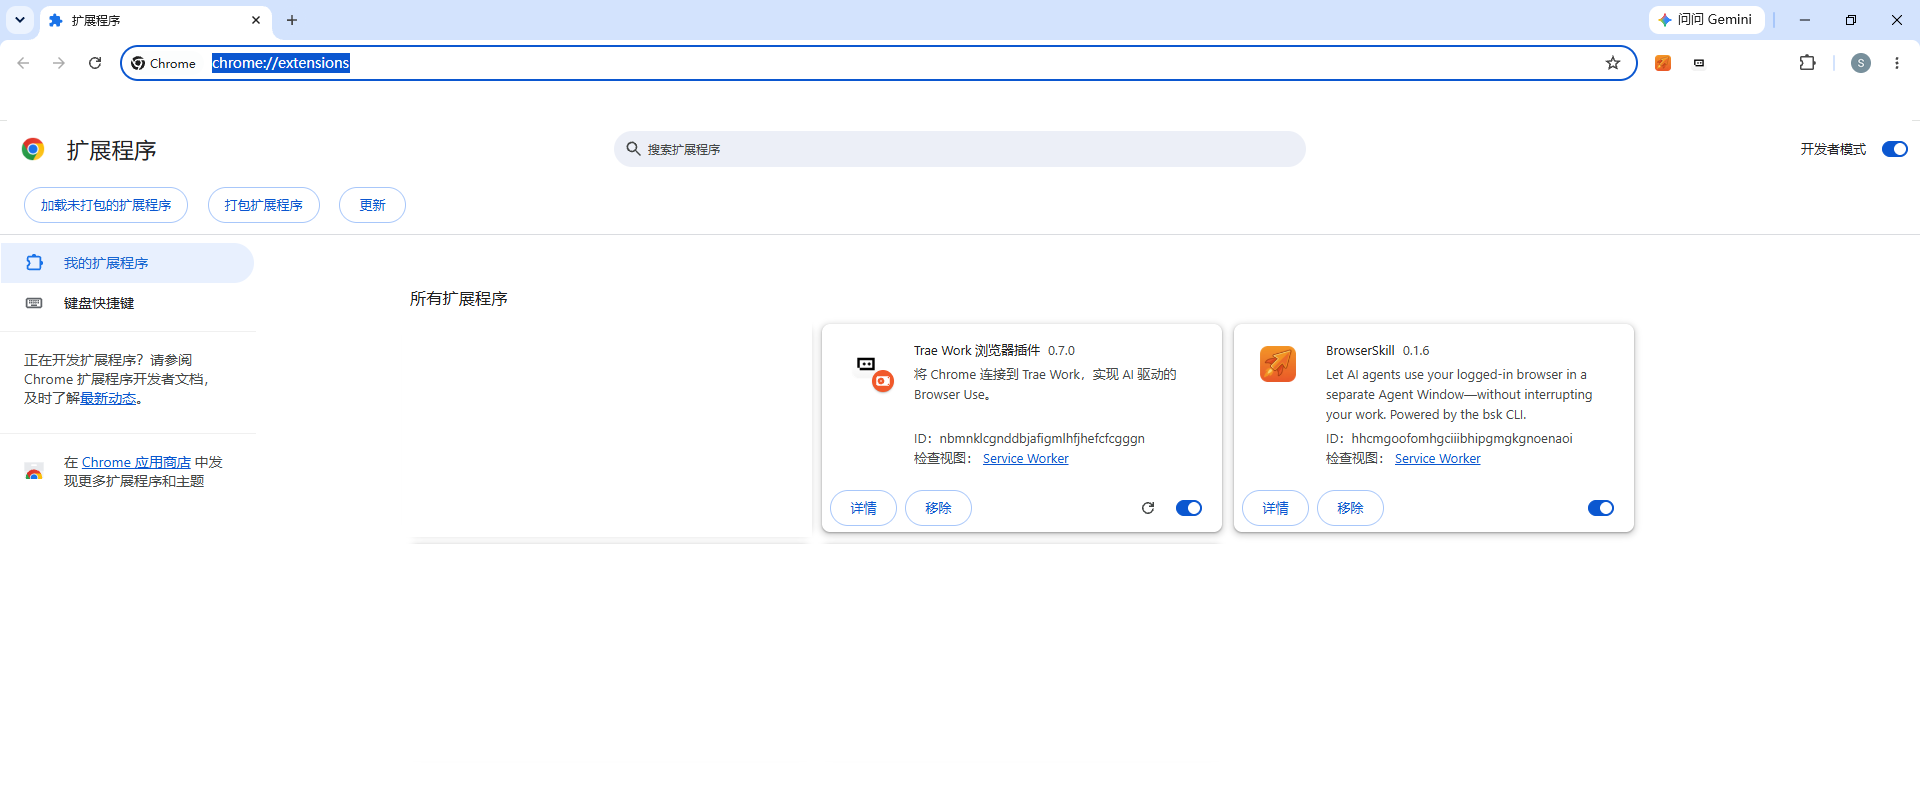Click the Trae Work ID text nbmnklcgnddbjafigmlhfjhefcfcgggn
Image resolution: width=1920 pixels, height=797 pixels.
point(1042,439)
